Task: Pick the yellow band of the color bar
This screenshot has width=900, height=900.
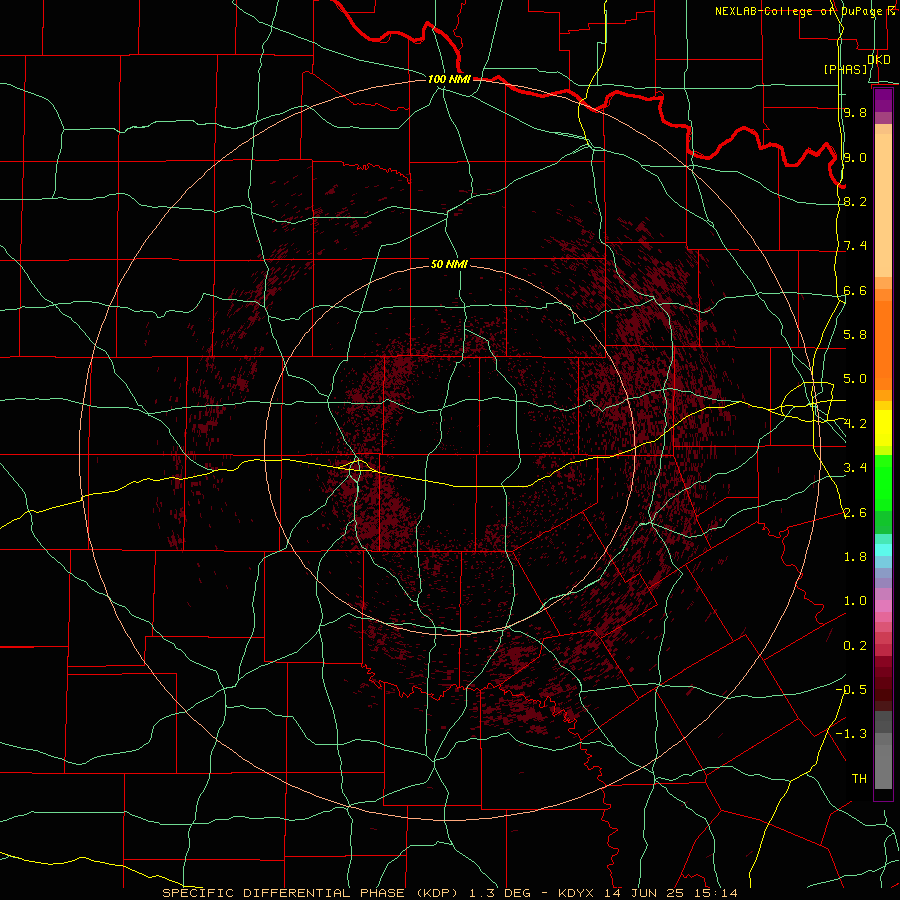Action: pos(883,428)
